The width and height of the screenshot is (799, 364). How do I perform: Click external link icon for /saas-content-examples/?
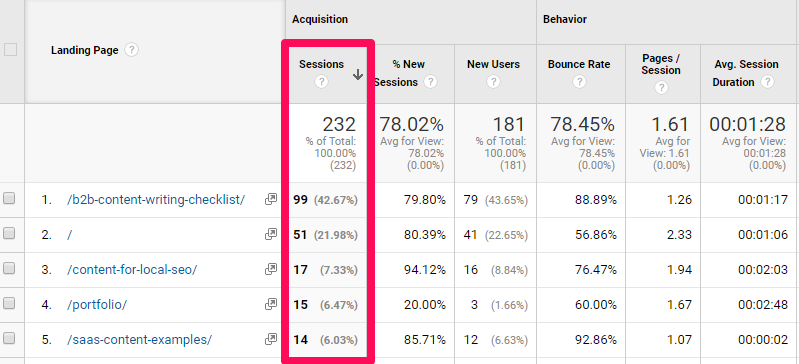271,339
